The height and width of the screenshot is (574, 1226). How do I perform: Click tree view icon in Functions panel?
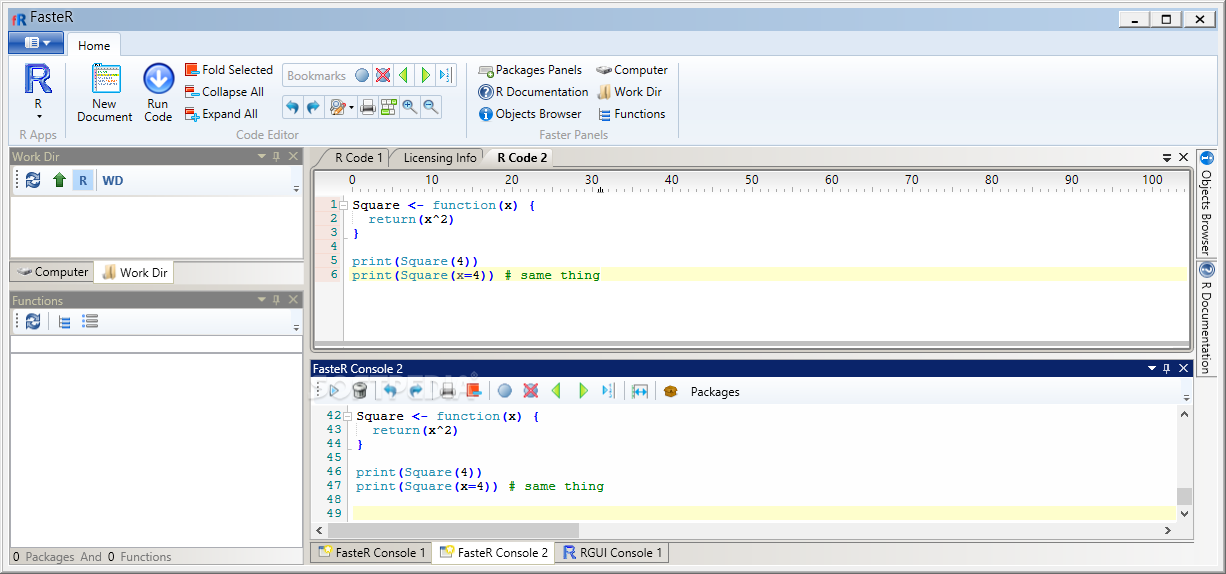click(65, 322)
